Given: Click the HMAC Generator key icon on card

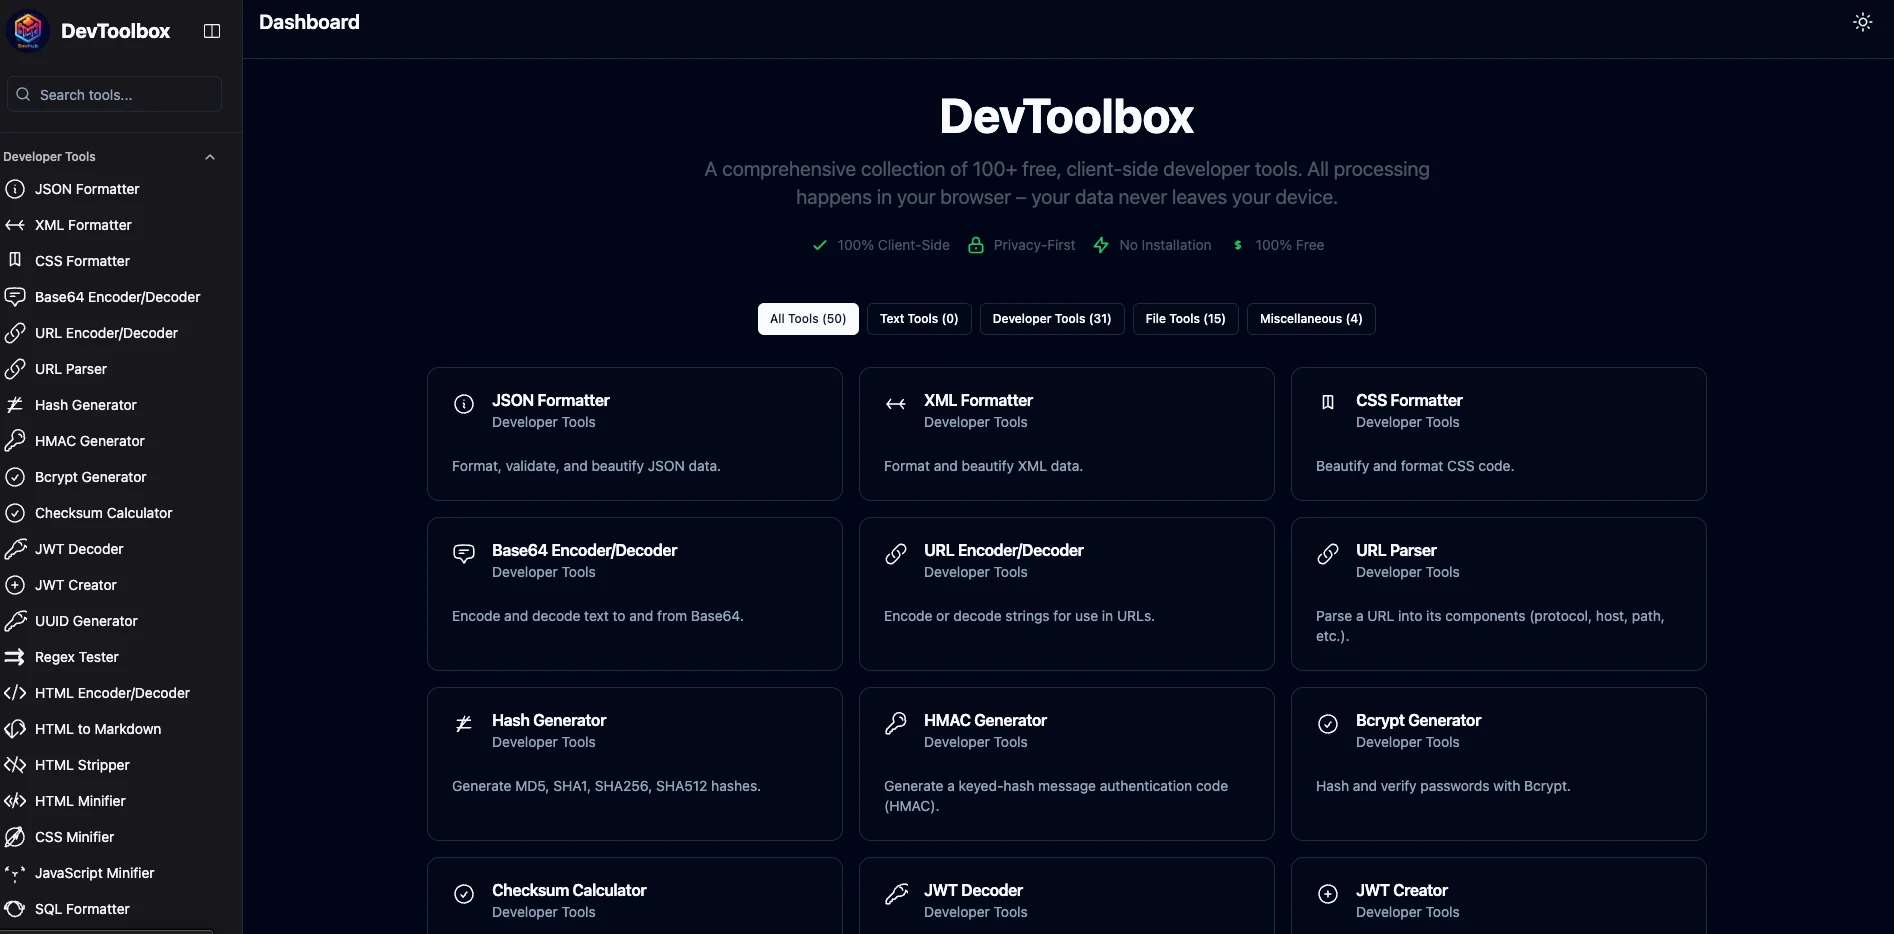Looking at the screenshot, I should click(896, 724).
